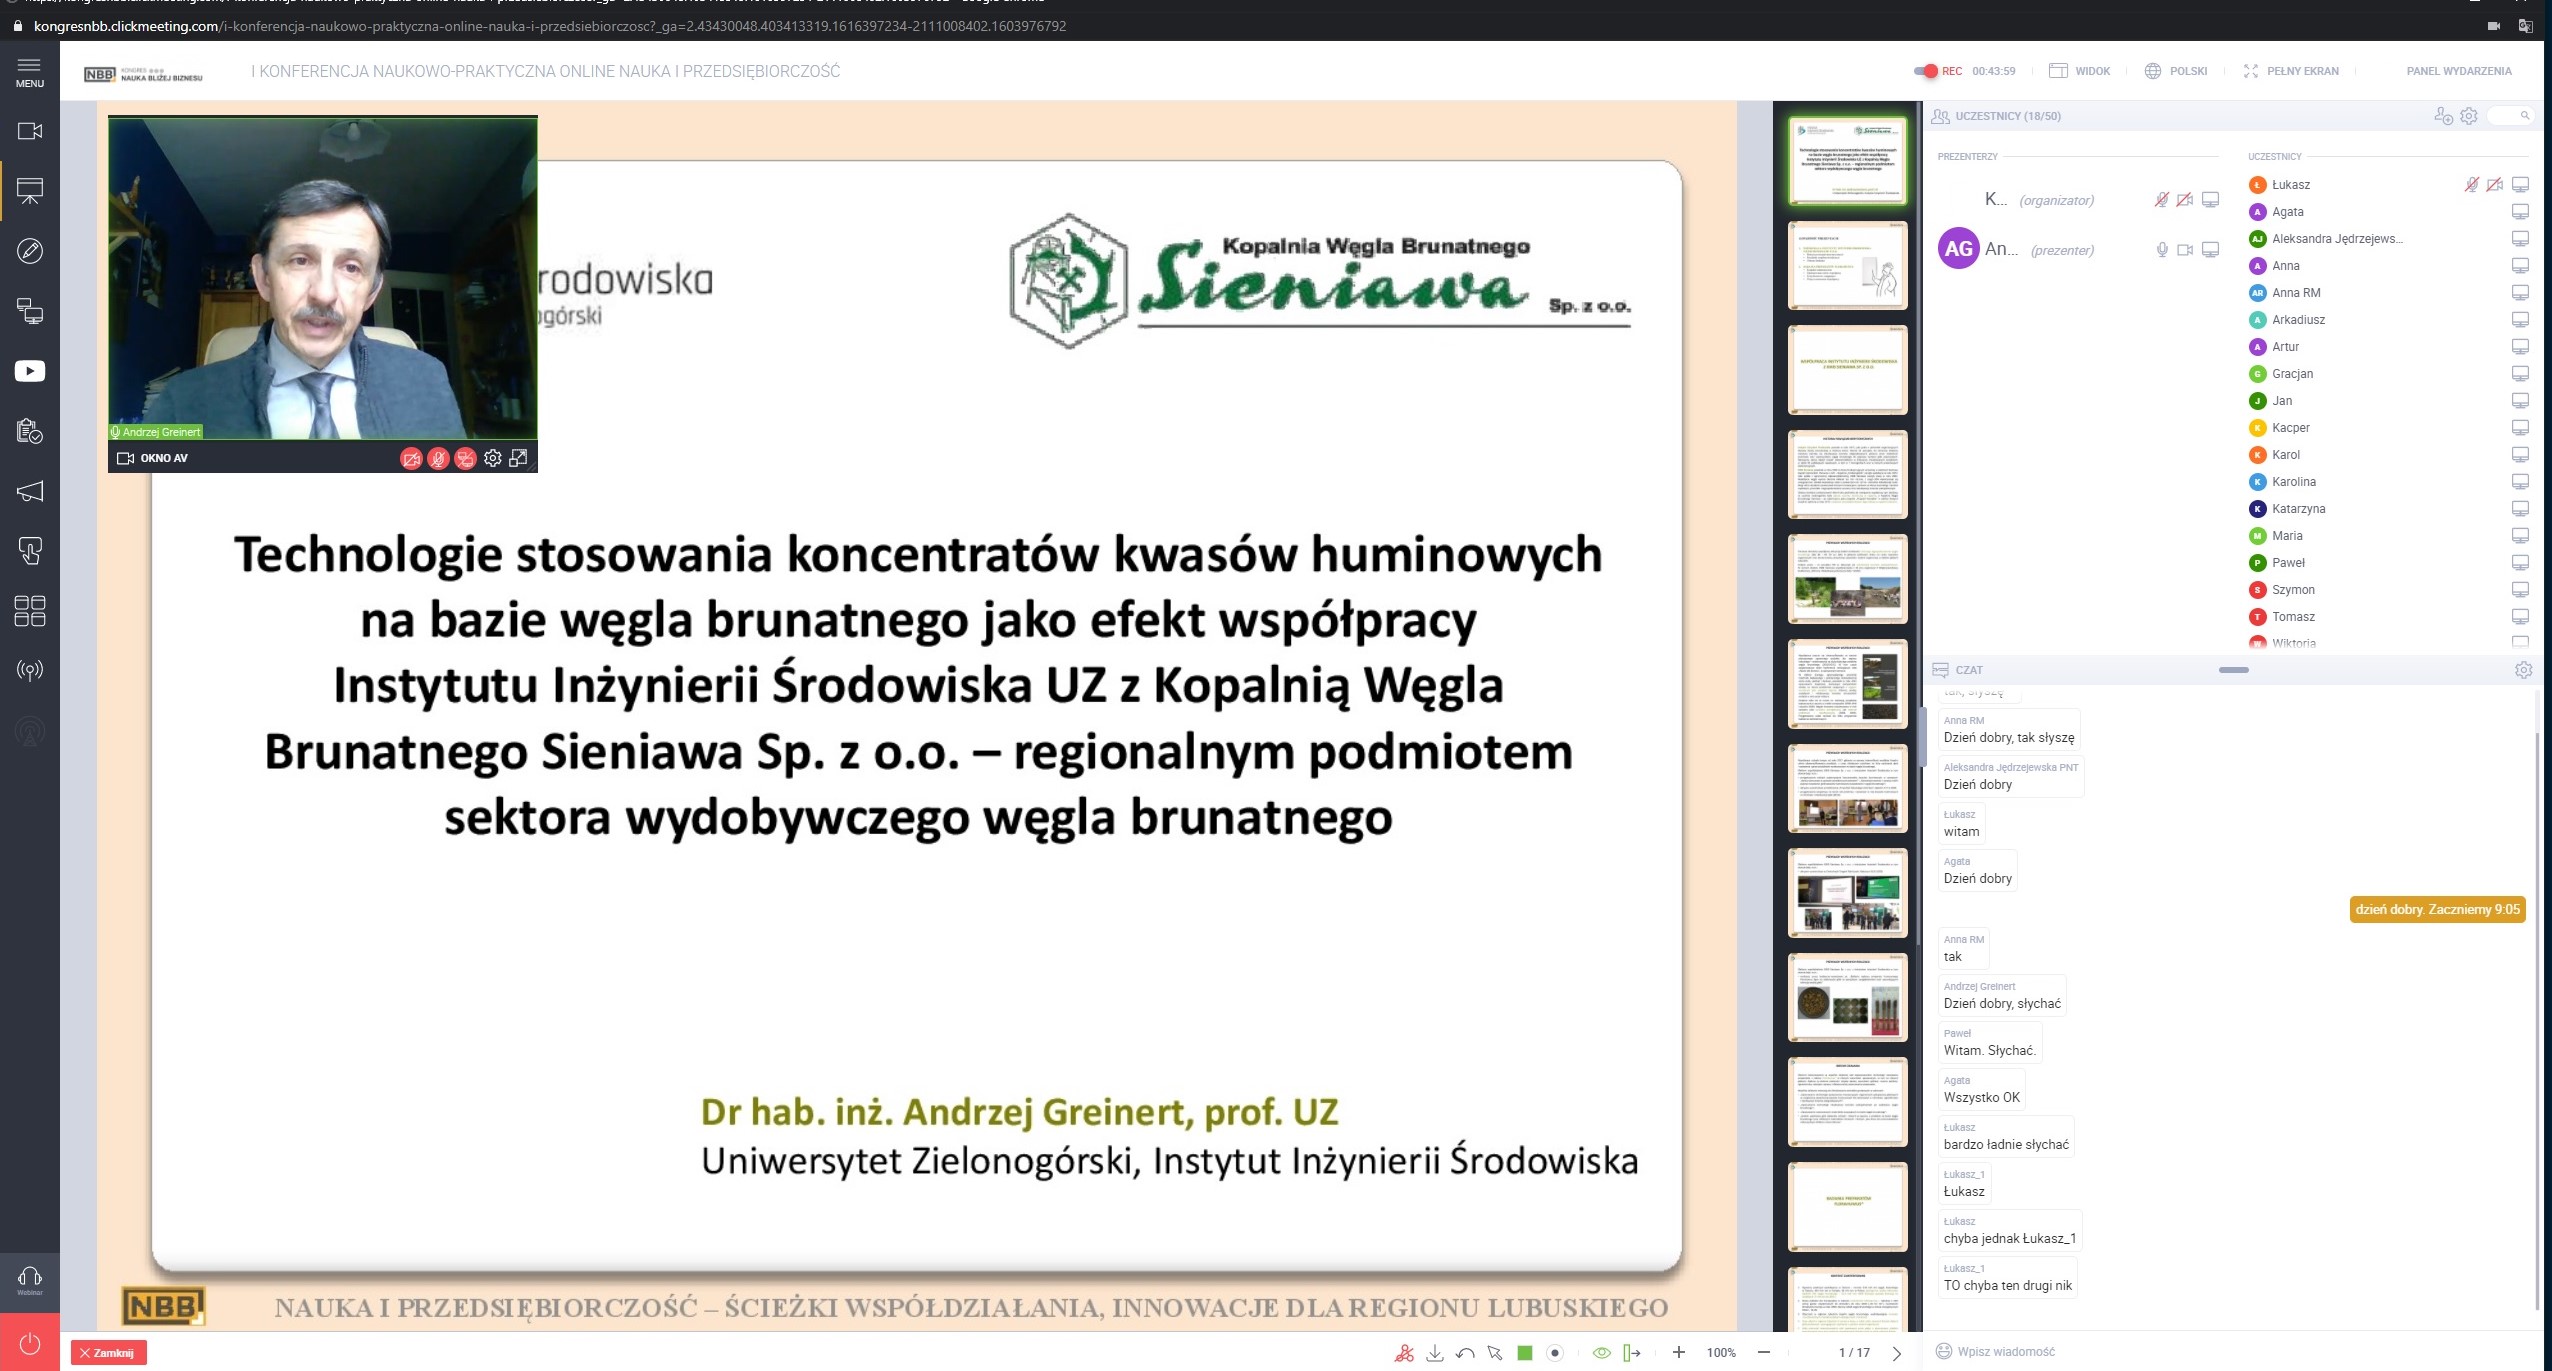Toggle camera off in the OKNO AV bar
This screenshot has width=2552, height=1371.
click(411, 459)
